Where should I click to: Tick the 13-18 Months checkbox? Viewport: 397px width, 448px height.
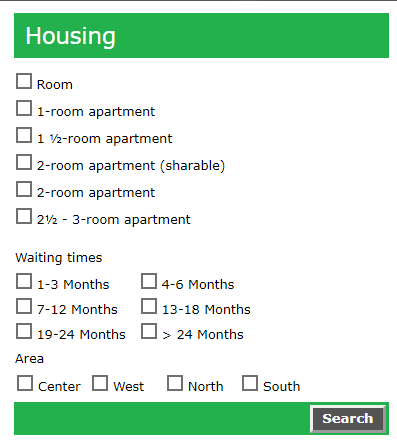[149, 306]
